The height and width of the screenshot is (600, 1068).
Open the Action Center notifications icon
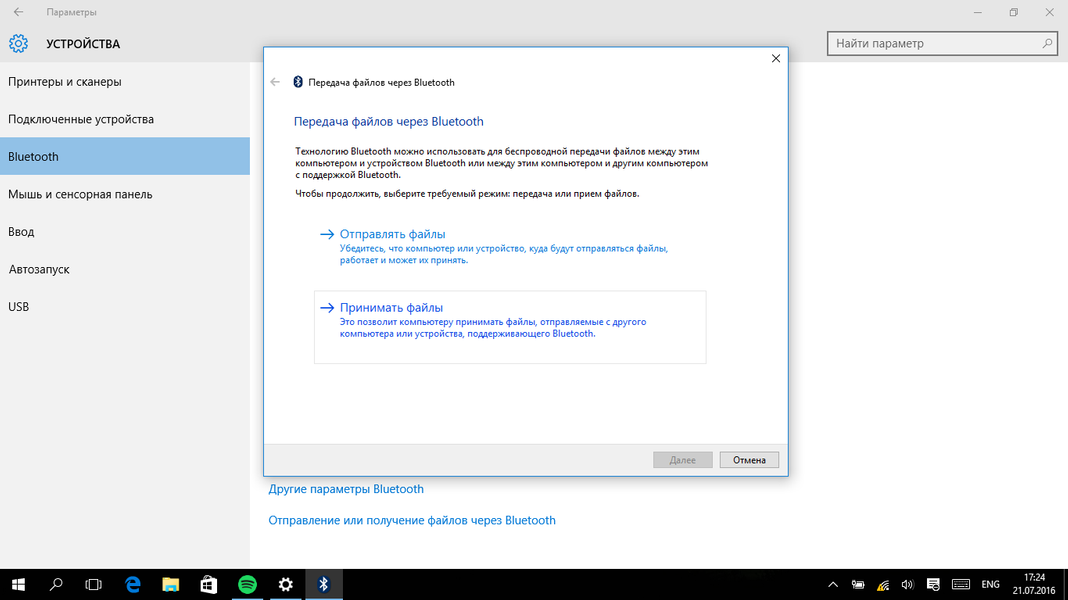[x=933, y=584]
